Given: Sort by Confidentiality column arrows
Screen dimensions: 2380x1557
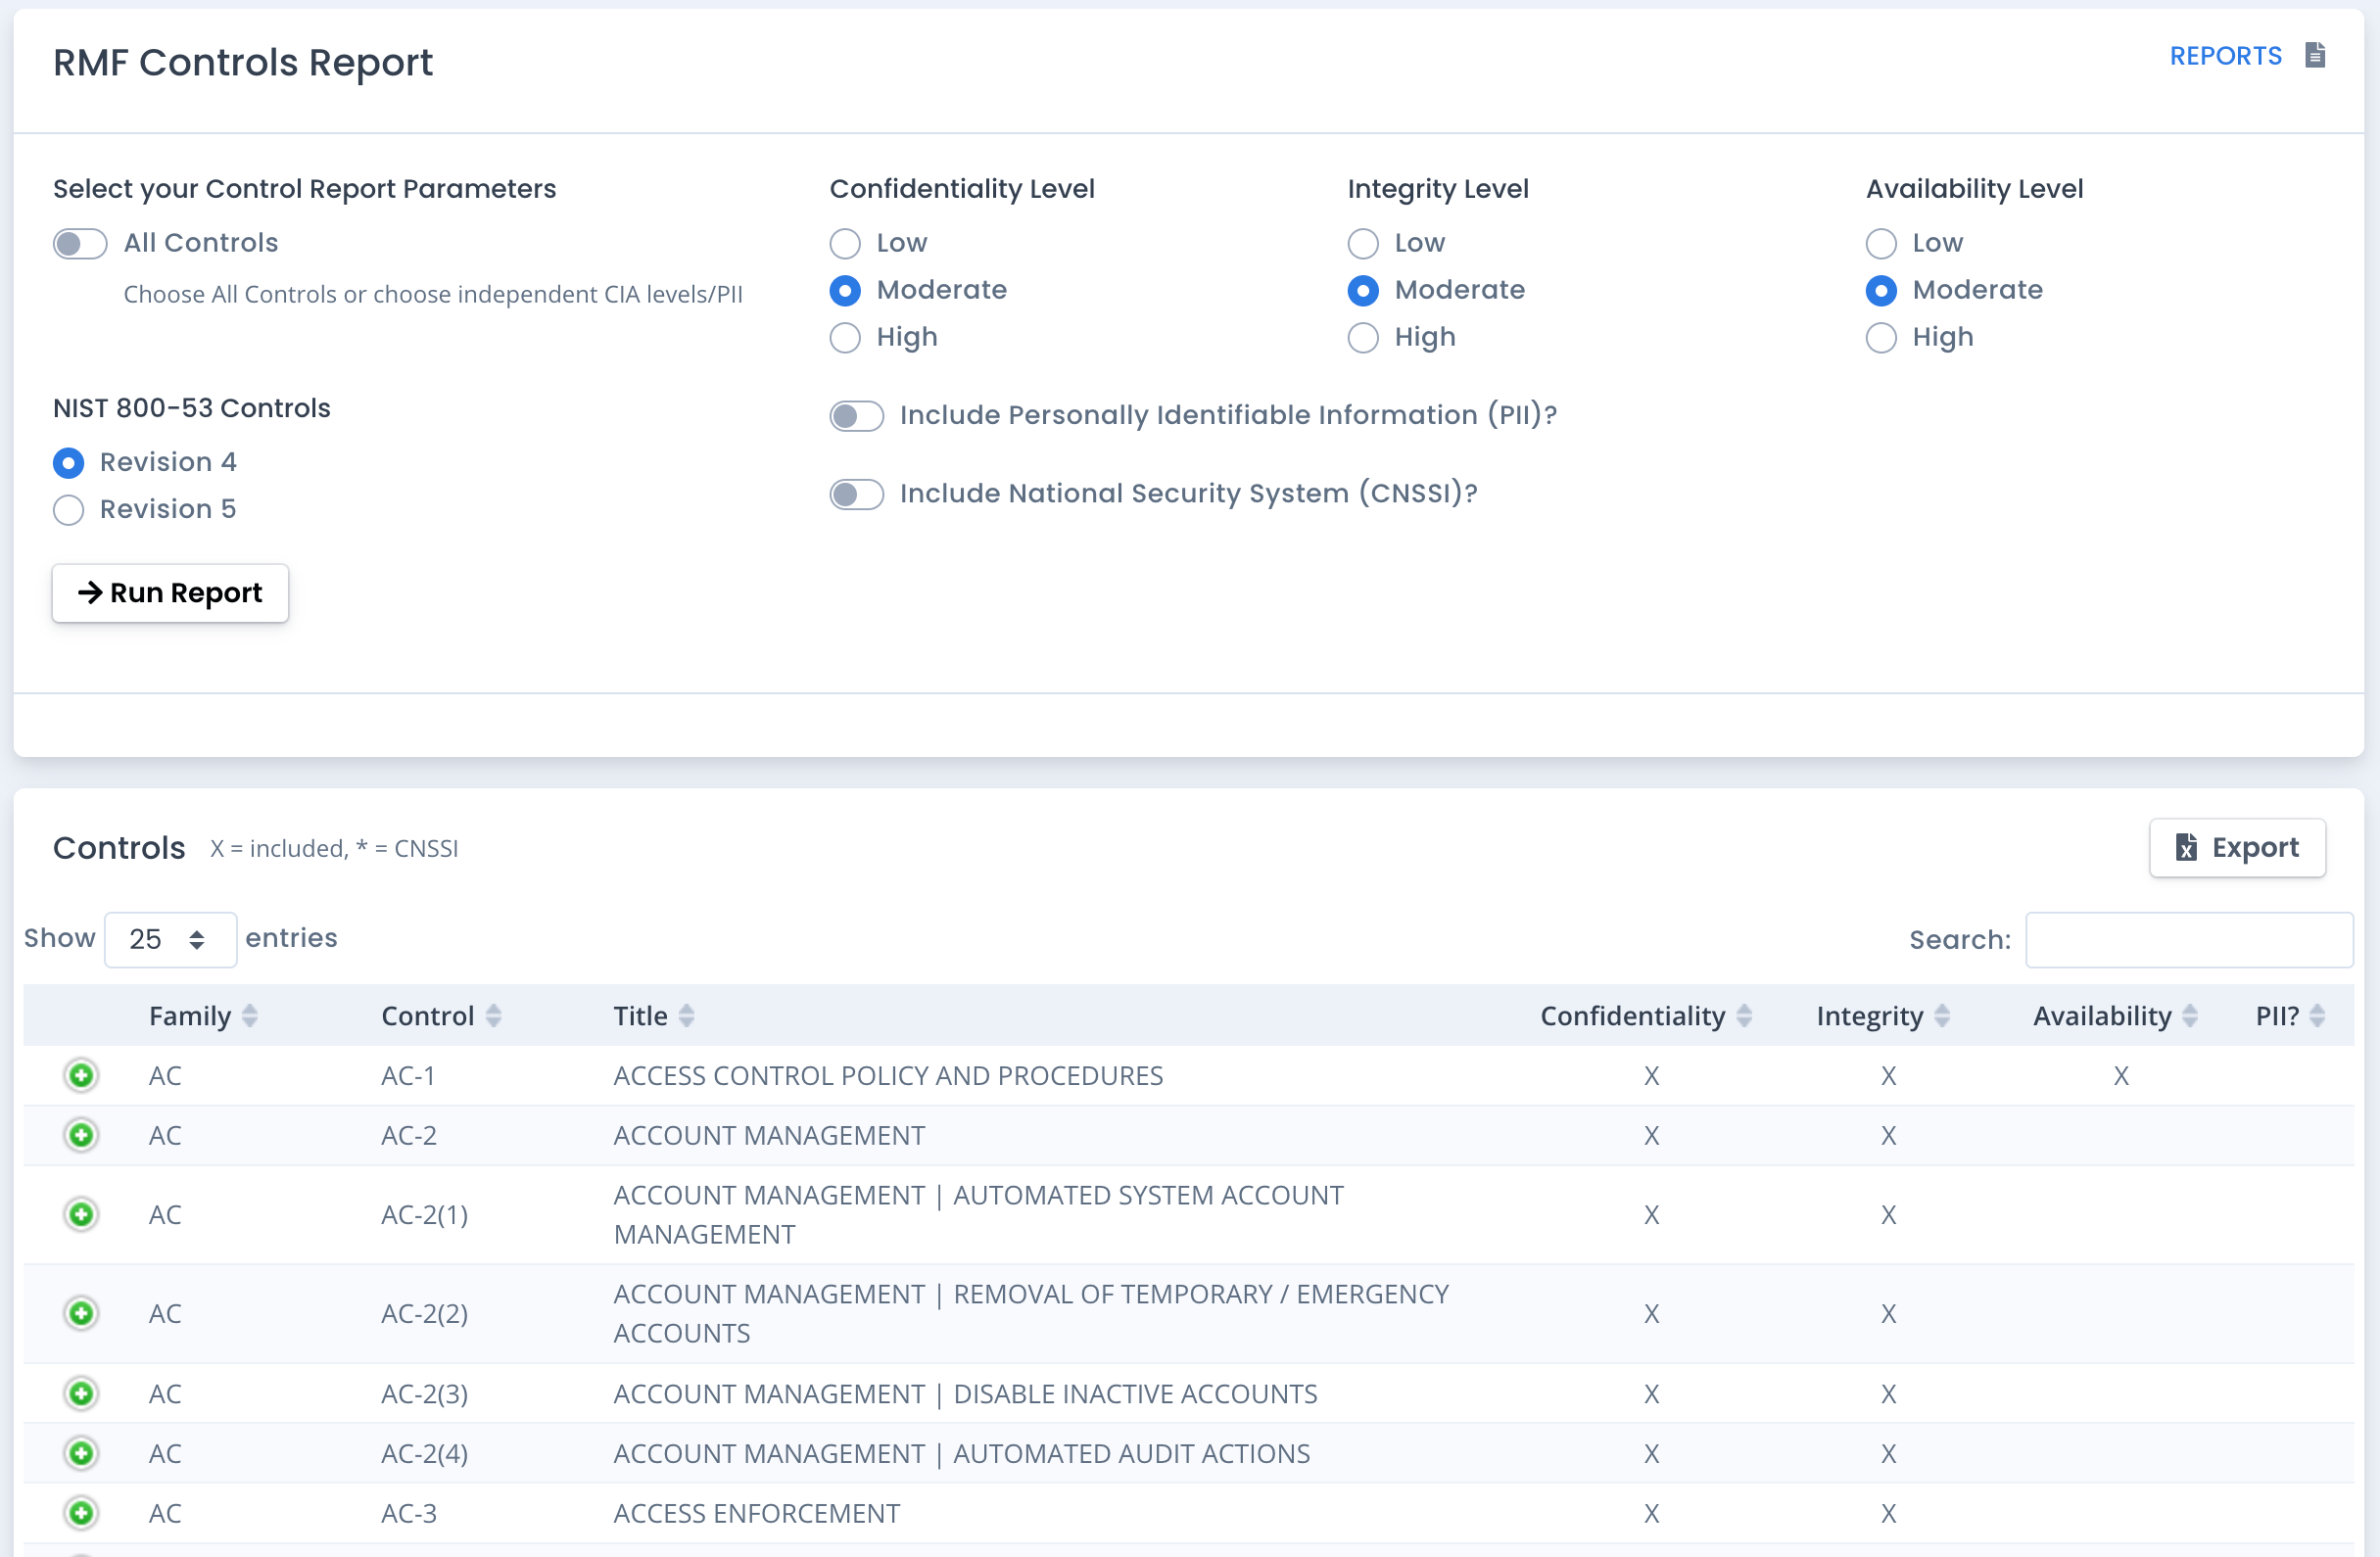Looking at the screenshot, I should 1744,1016.
